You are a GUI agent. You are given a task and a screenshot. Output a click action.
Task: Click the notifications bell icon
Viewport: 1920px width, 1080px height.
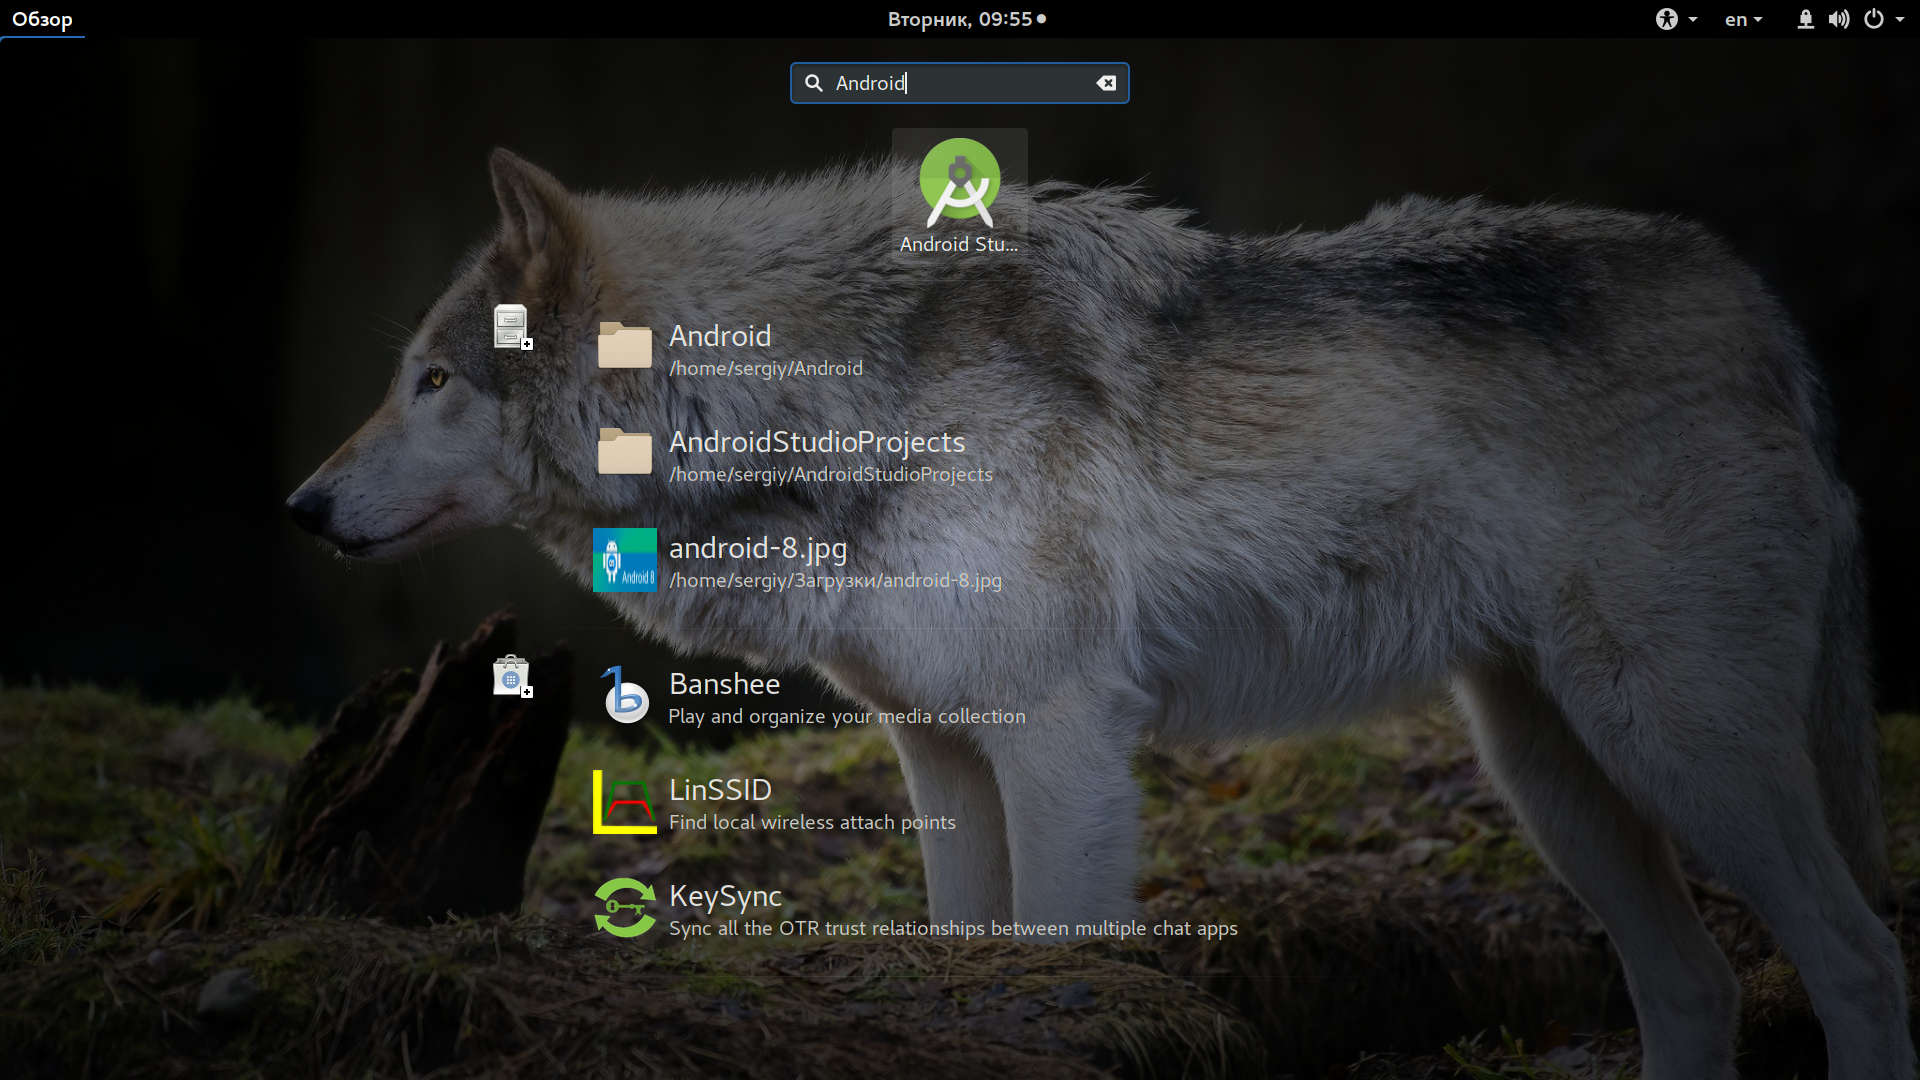tap(1805, 19)
